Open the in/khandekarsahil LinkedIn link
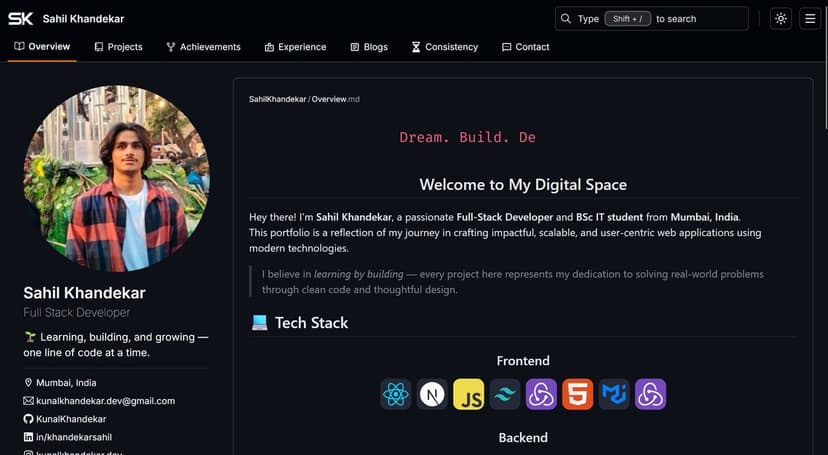The width and height of the screenshot is (828, 455). coord(73,438)
